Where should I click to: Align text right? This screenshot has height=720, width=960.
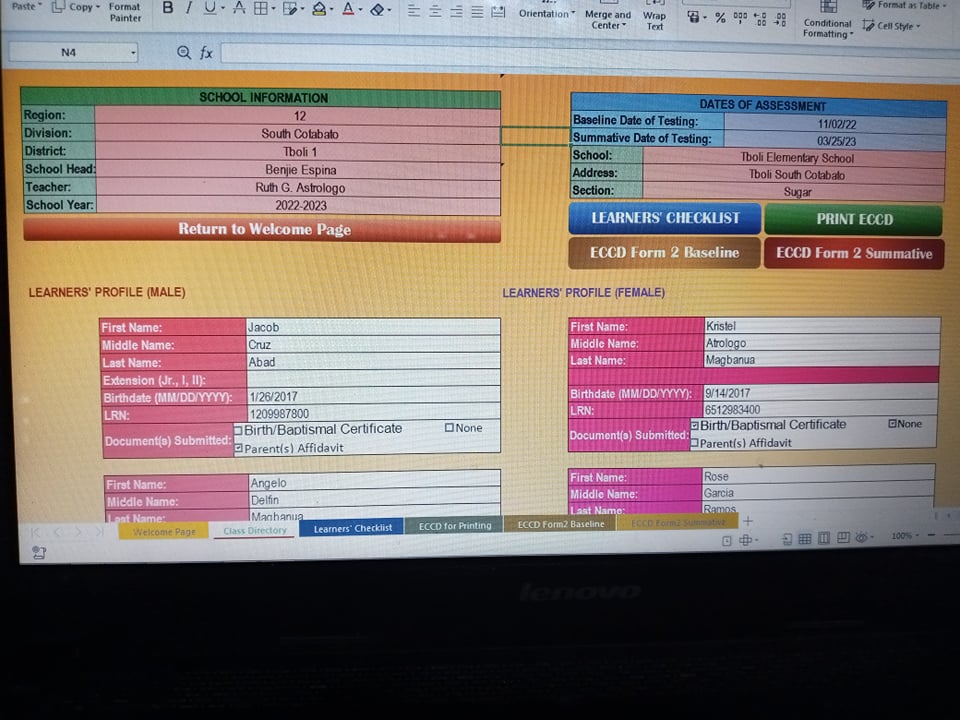pyautogui.click(x=456, y=12)
